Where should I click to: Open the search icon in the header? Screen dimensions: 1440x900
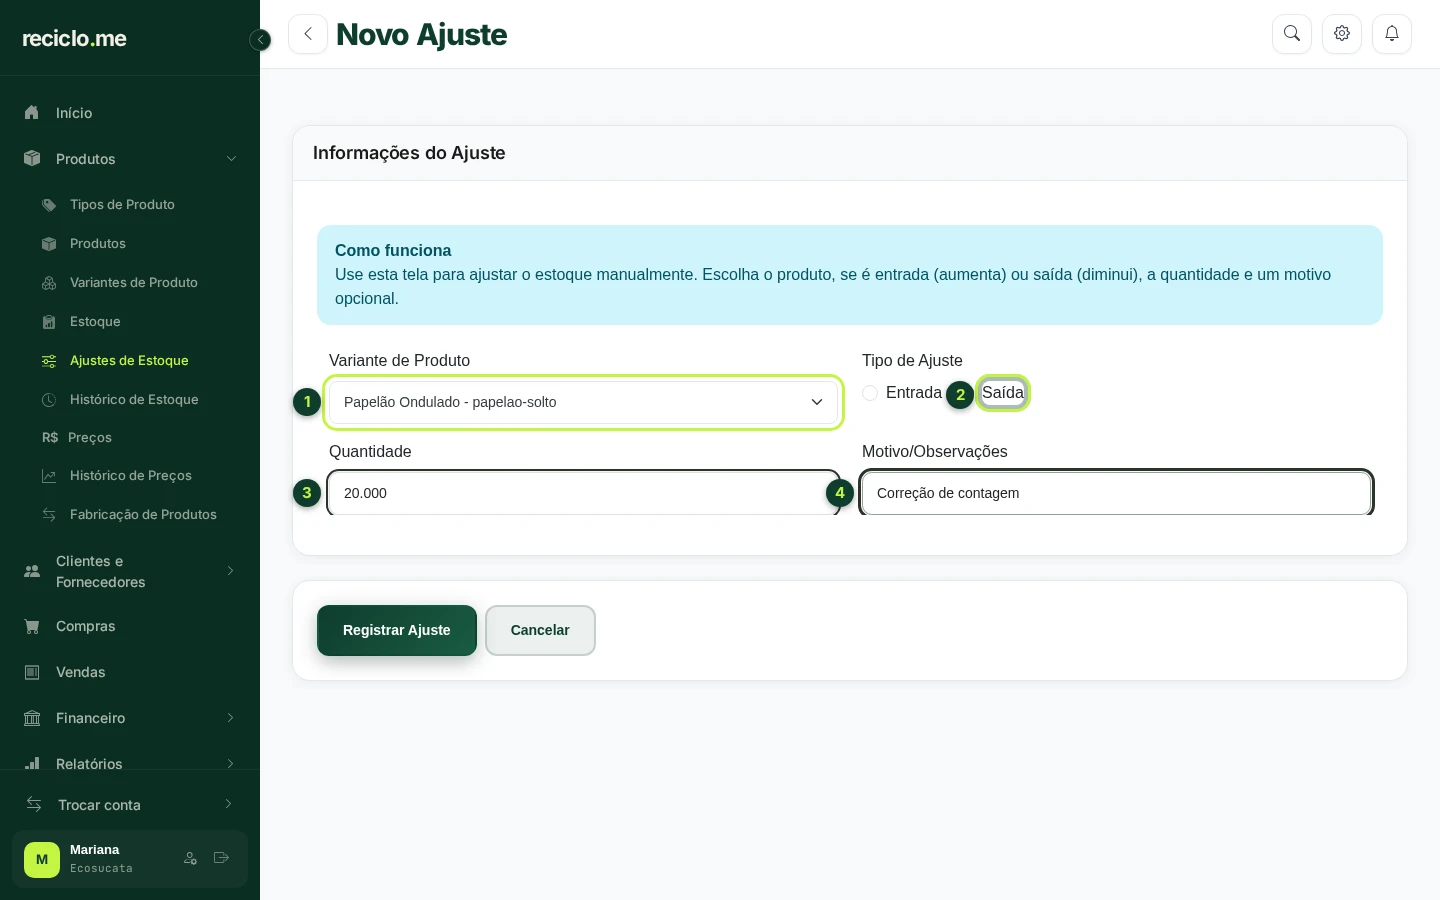click(1292, 34)
